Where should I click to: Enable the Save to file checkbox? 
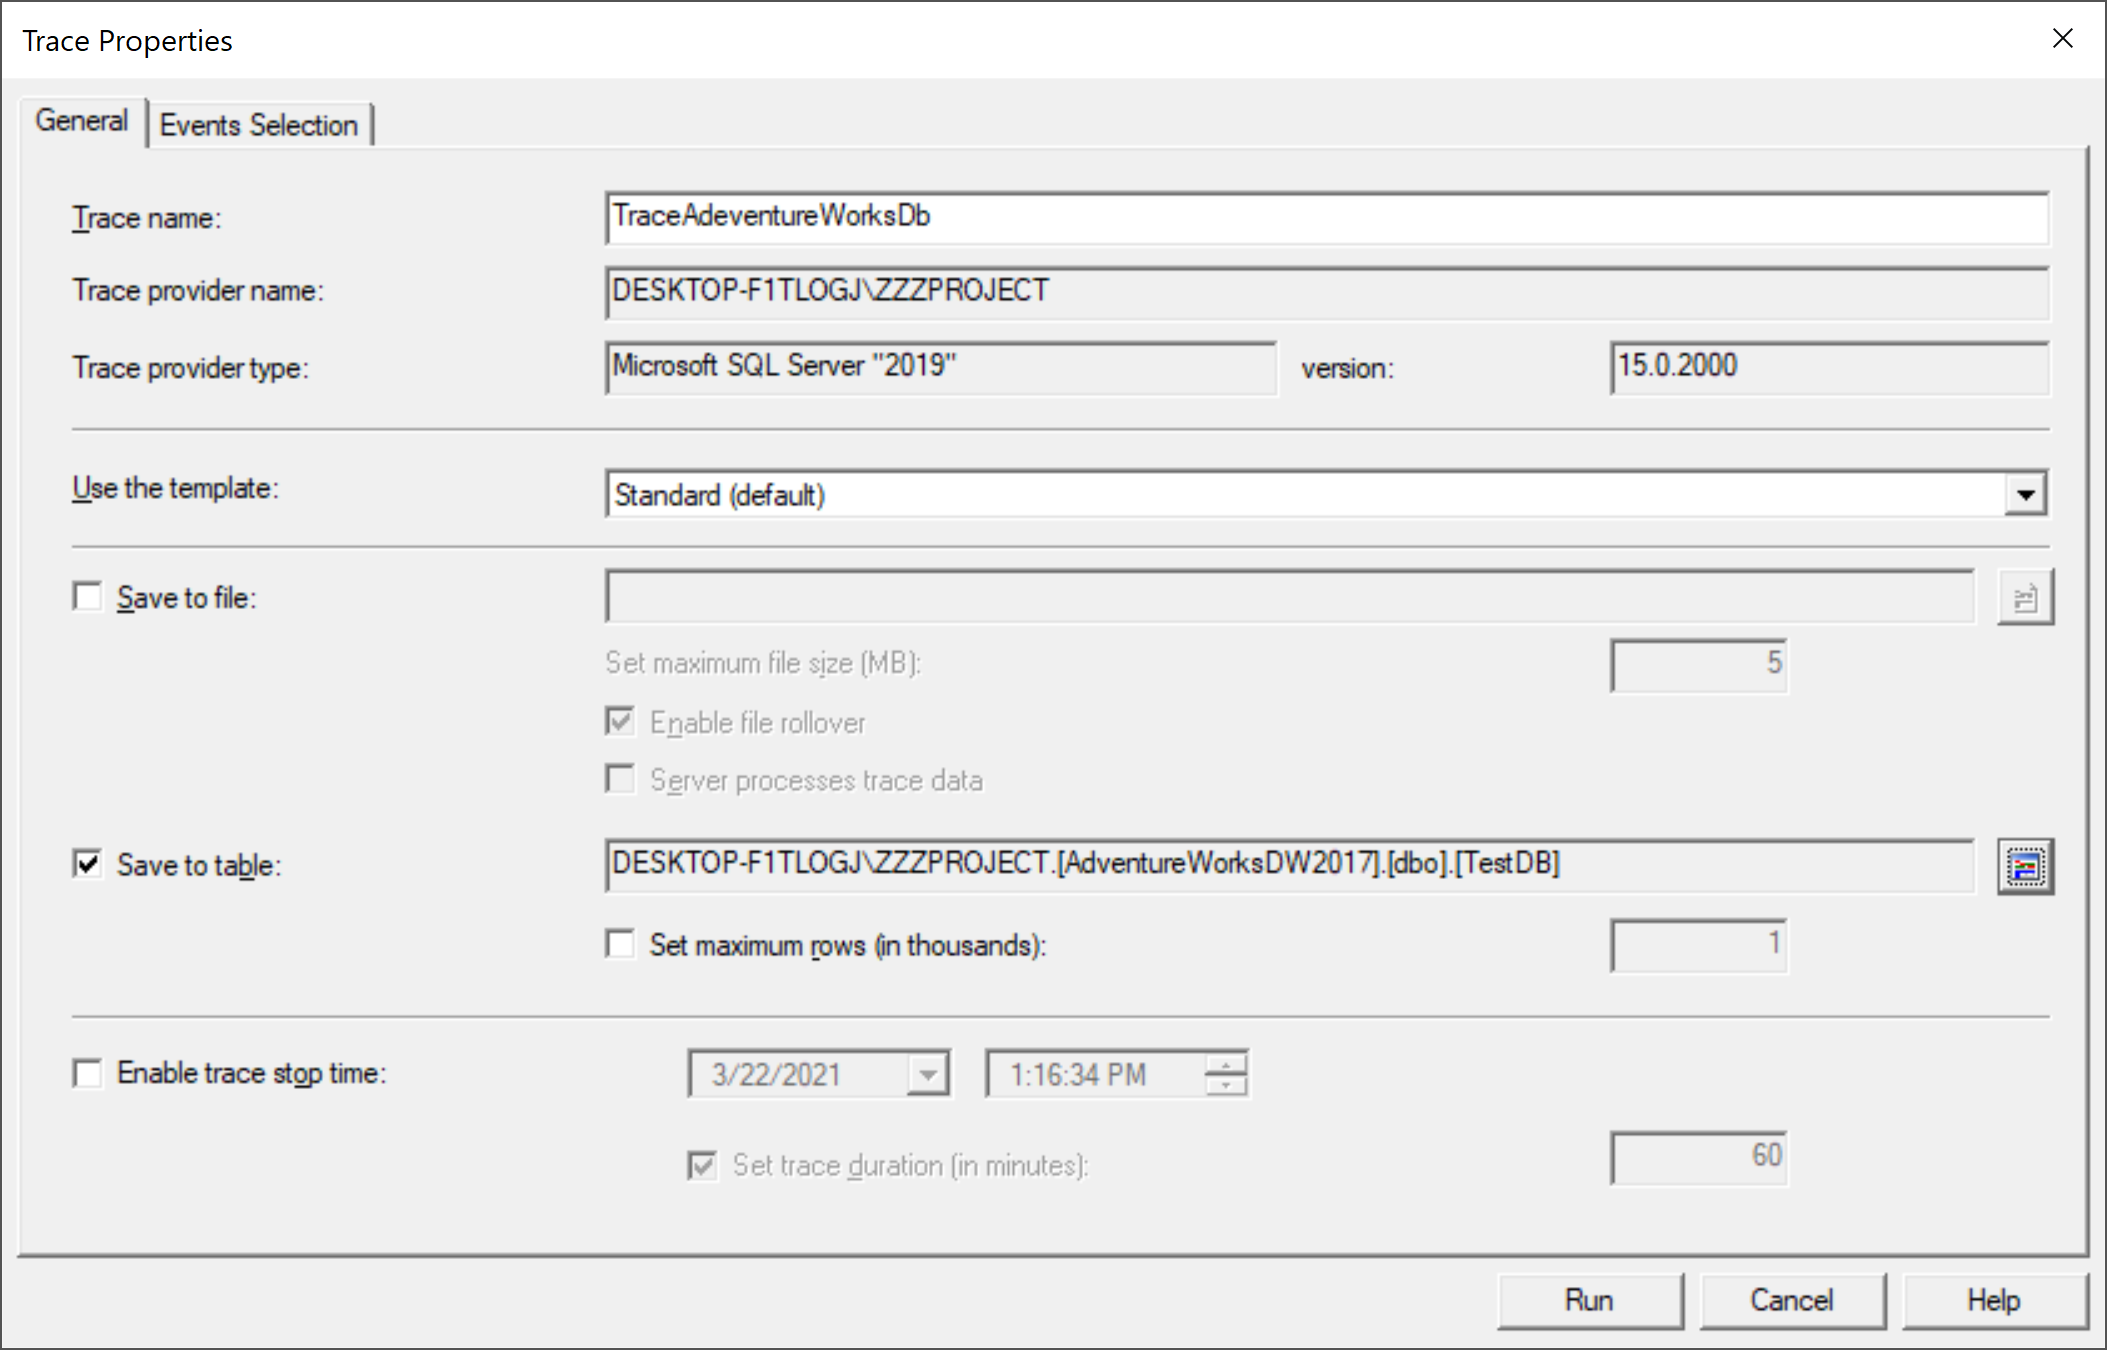[88, 597]
